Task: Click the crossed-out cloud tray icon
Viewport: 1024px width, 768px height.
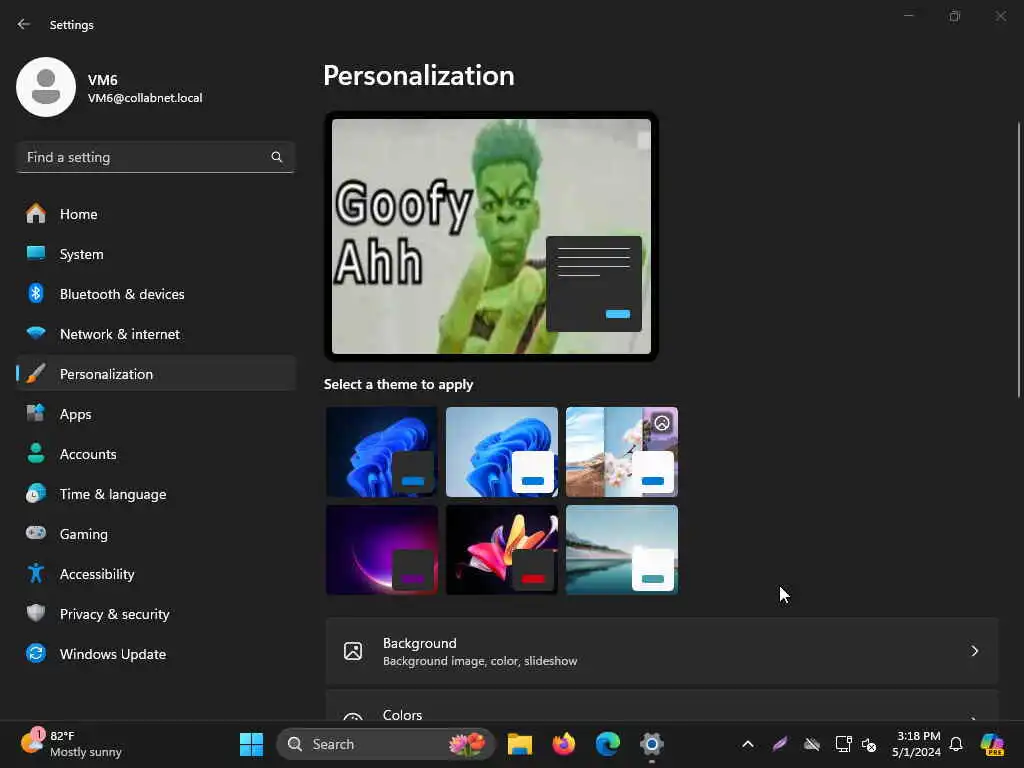Action: 812,744
